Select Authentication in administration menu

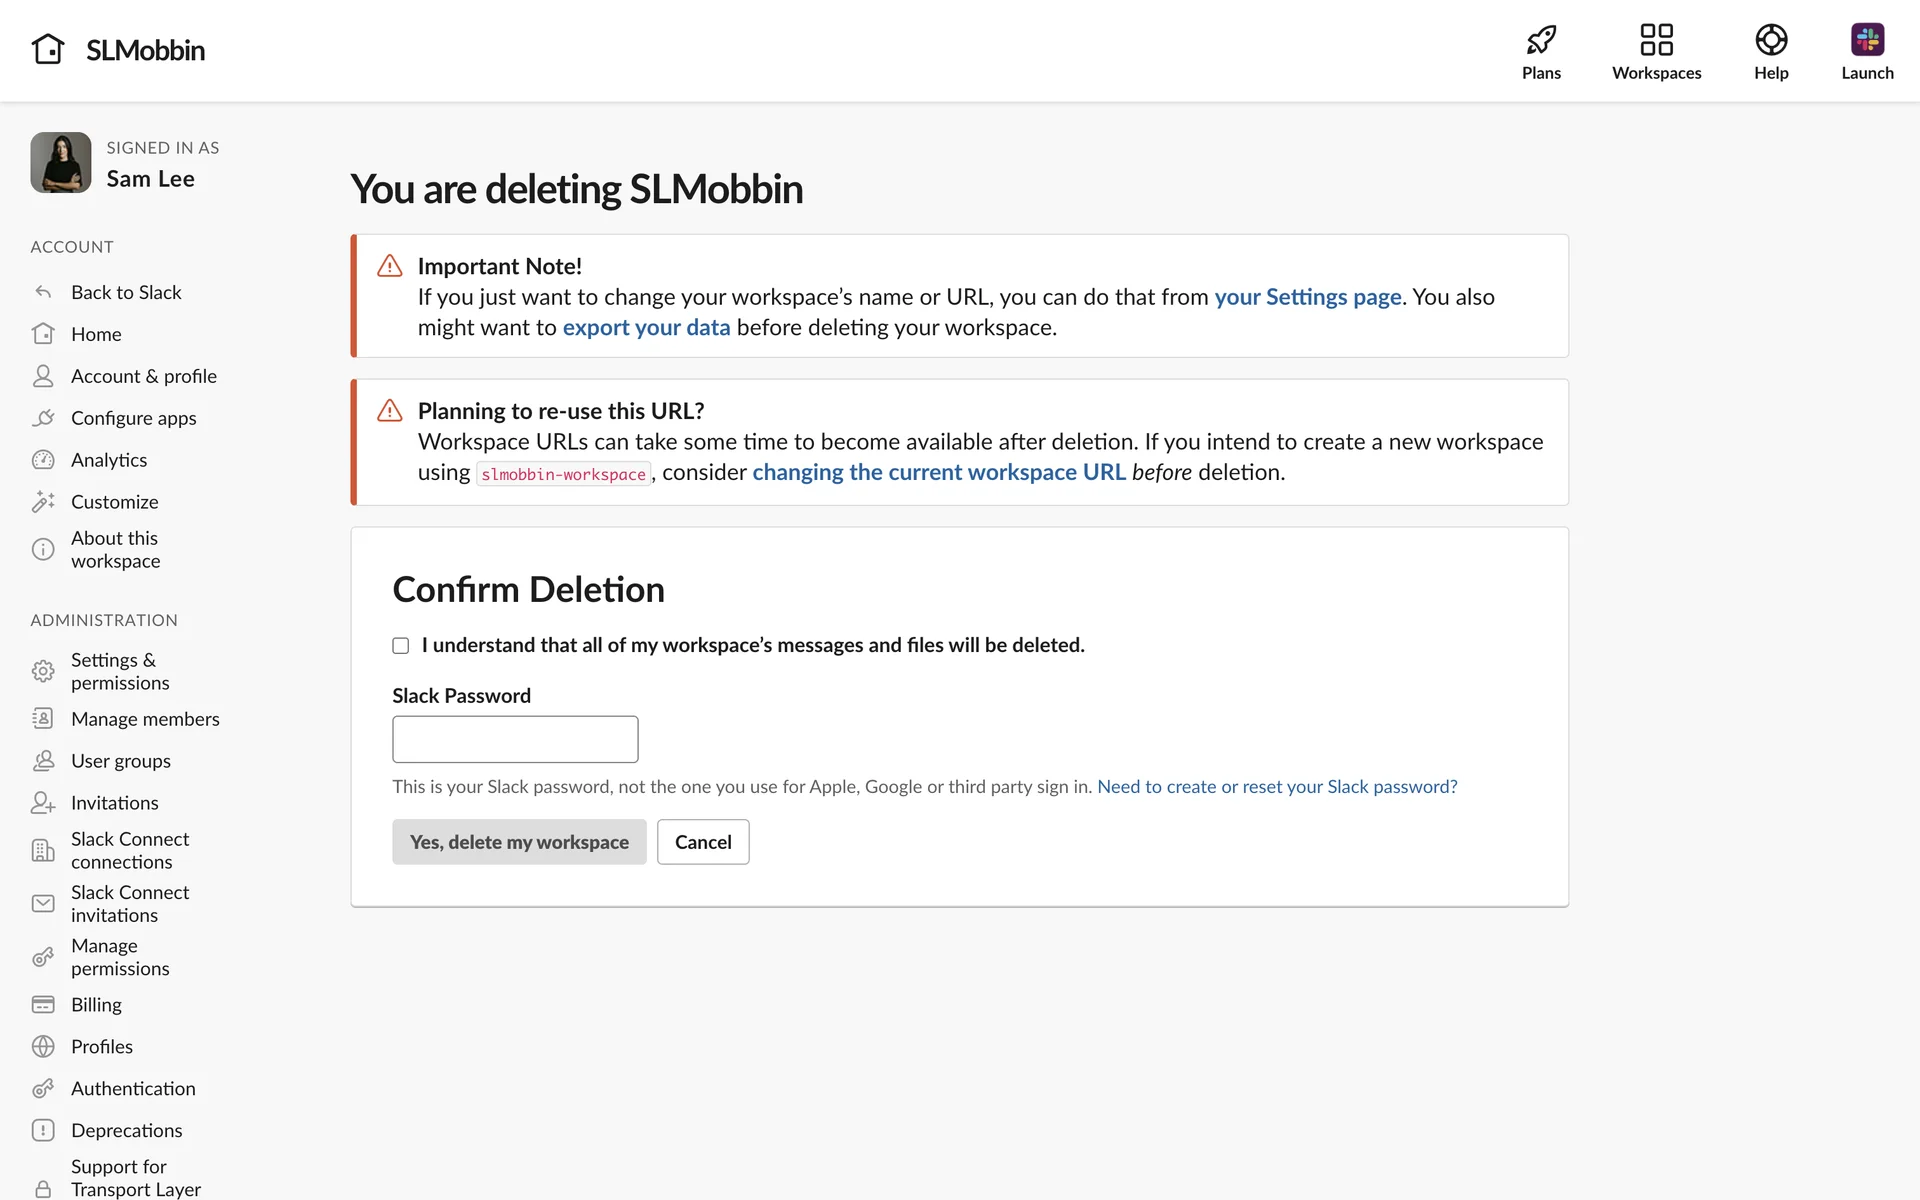click(133, 1088)
